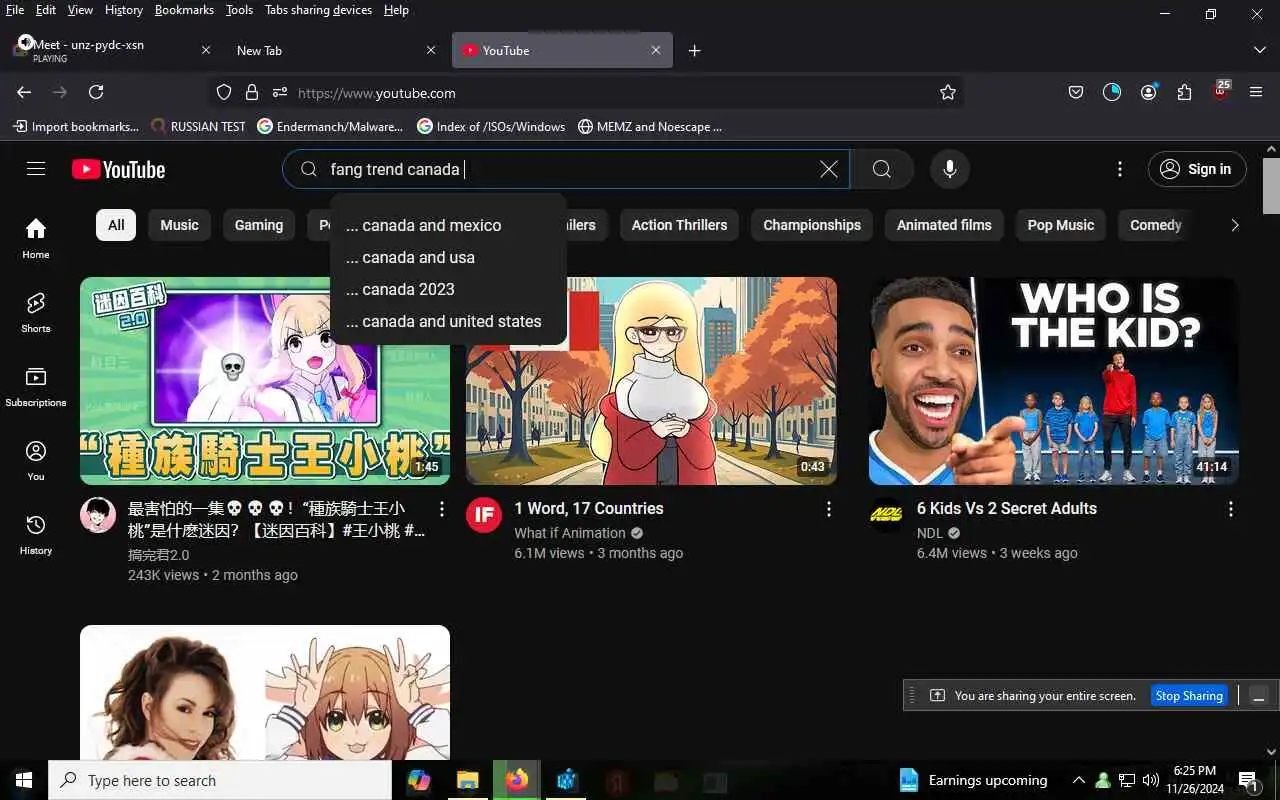Run search with the magnifier button

881,169
